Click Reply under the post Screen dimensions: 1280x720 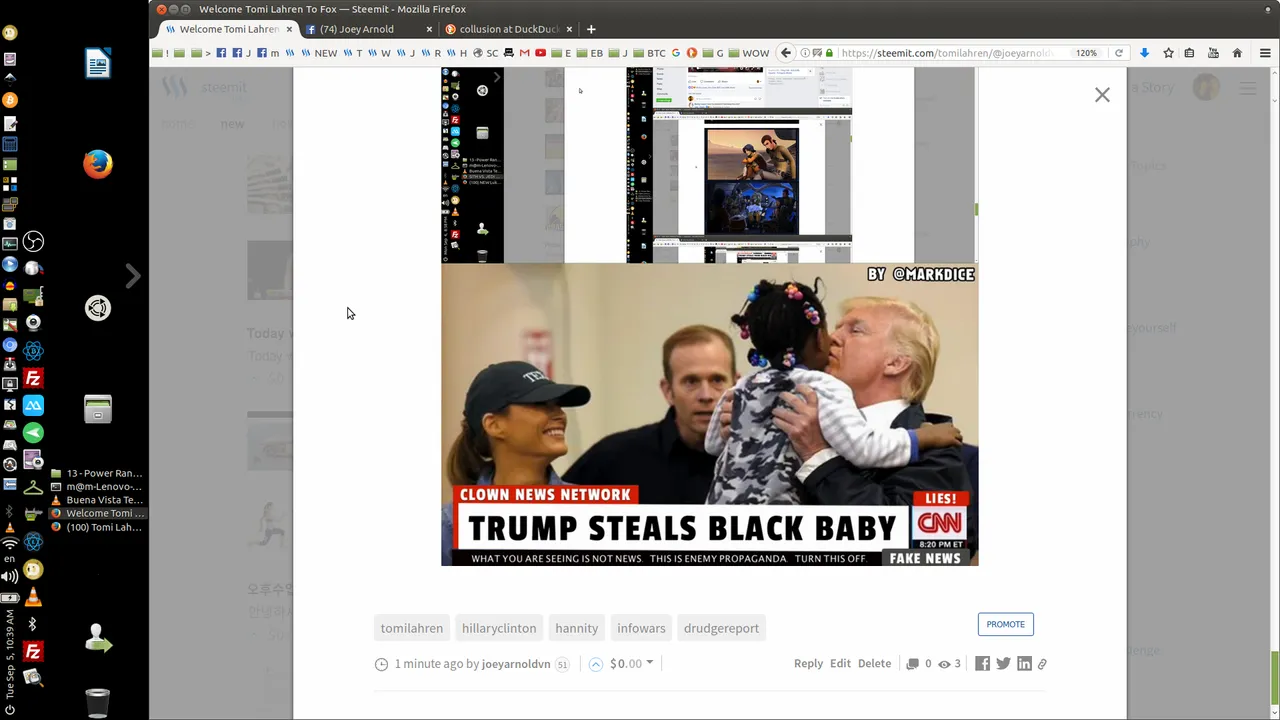(x=808, y=663)
